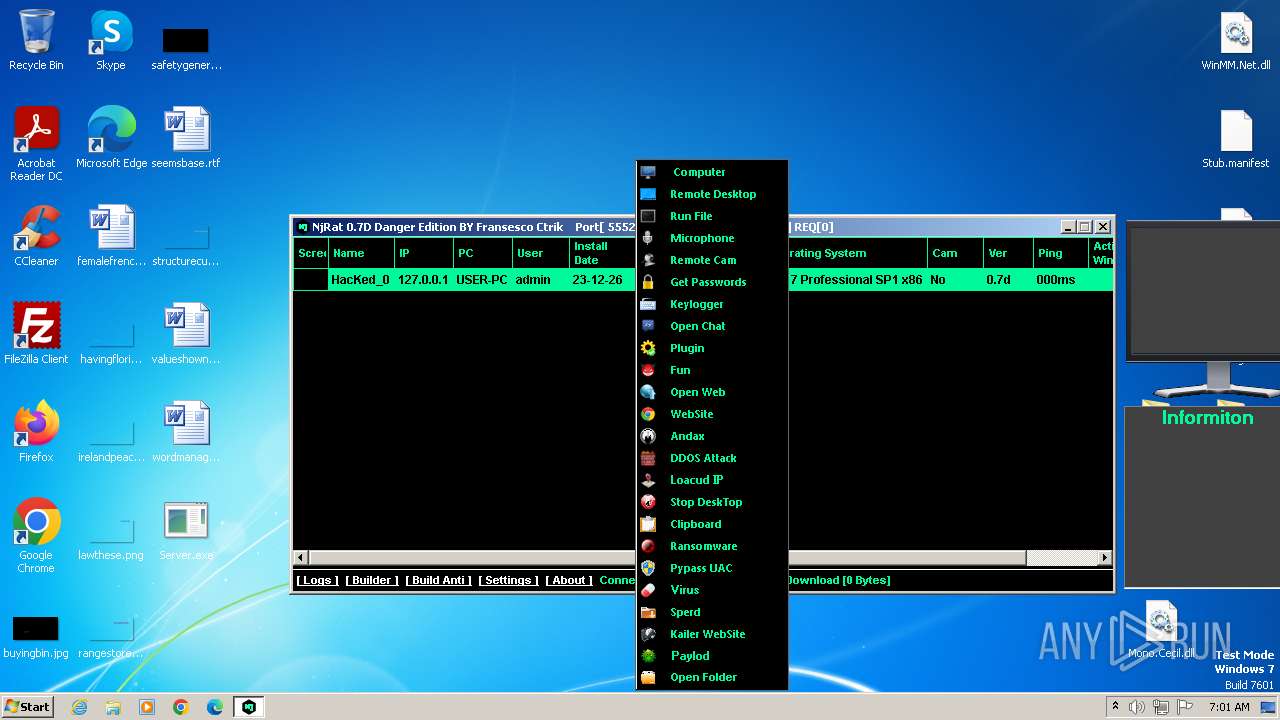The image size is (1280, 720).
Task: Select the Stop DeskTop menu entry
Action: click(712, 502)
